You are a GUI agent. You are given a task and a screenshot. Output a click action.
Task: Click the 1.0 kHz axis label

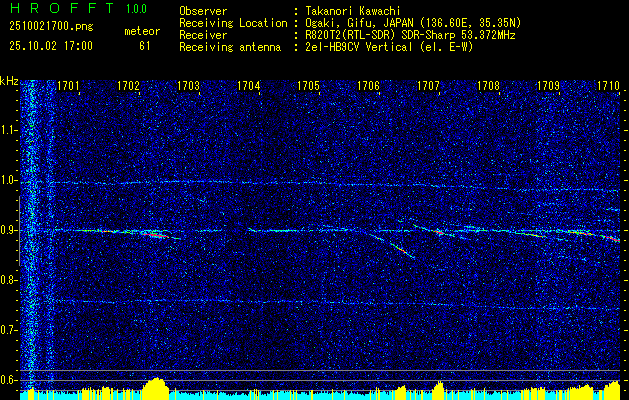9,181
